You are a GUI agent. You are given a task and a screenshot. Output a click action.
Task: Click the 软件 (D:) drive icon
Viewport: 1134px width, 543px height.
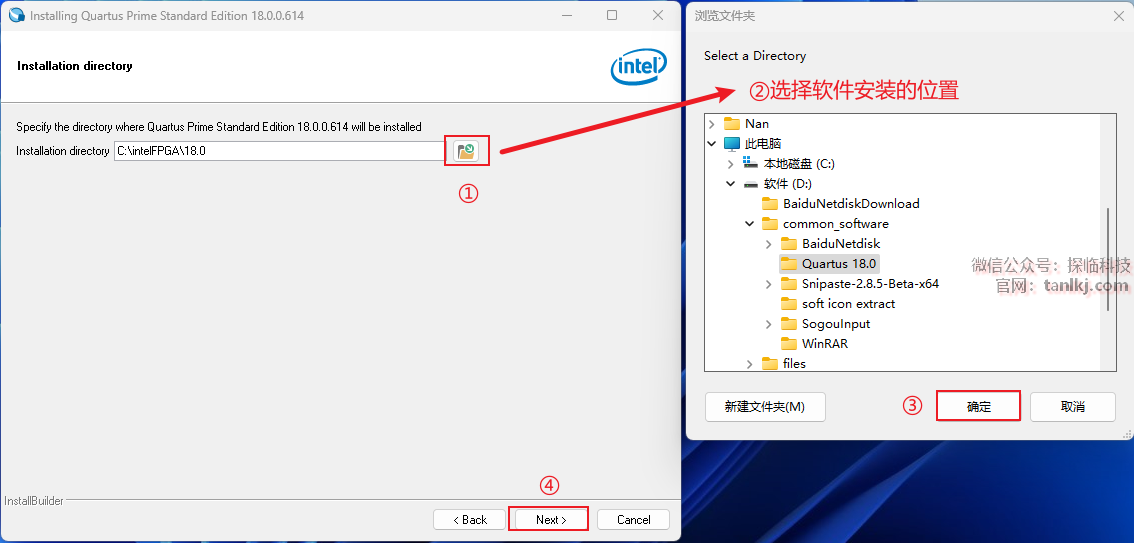tap(751, 184)
